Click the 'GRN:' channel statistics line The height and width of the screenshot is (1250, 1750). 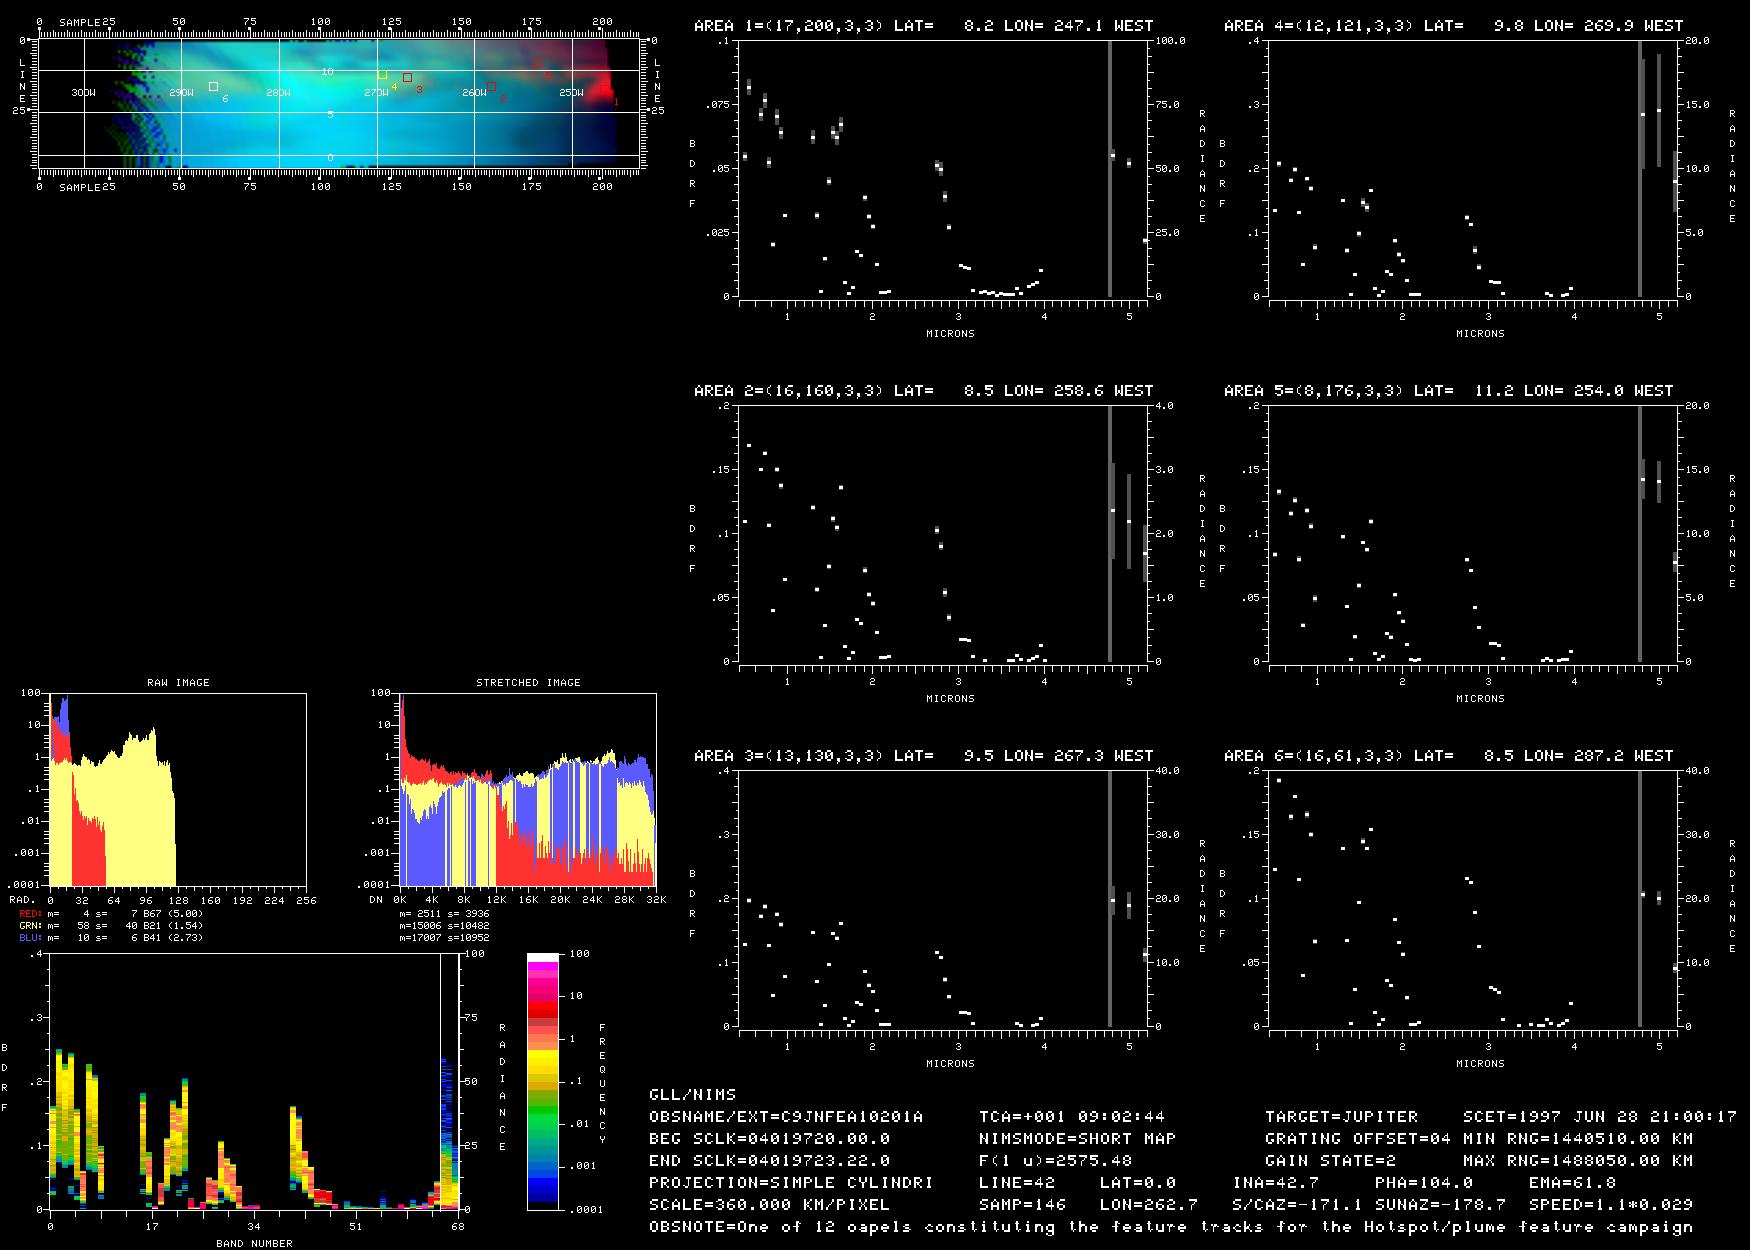tap(111, 926)
